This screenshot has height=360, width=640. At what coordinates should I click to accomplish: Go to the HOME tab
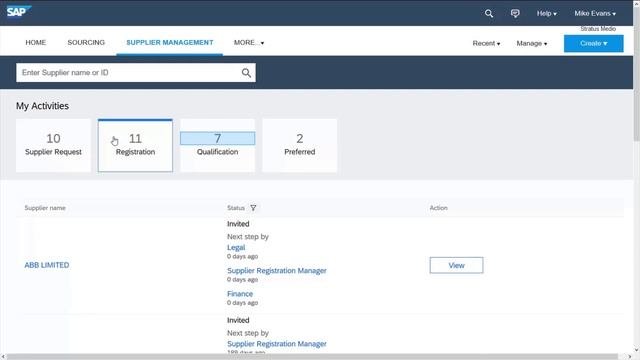click(36, 42)
